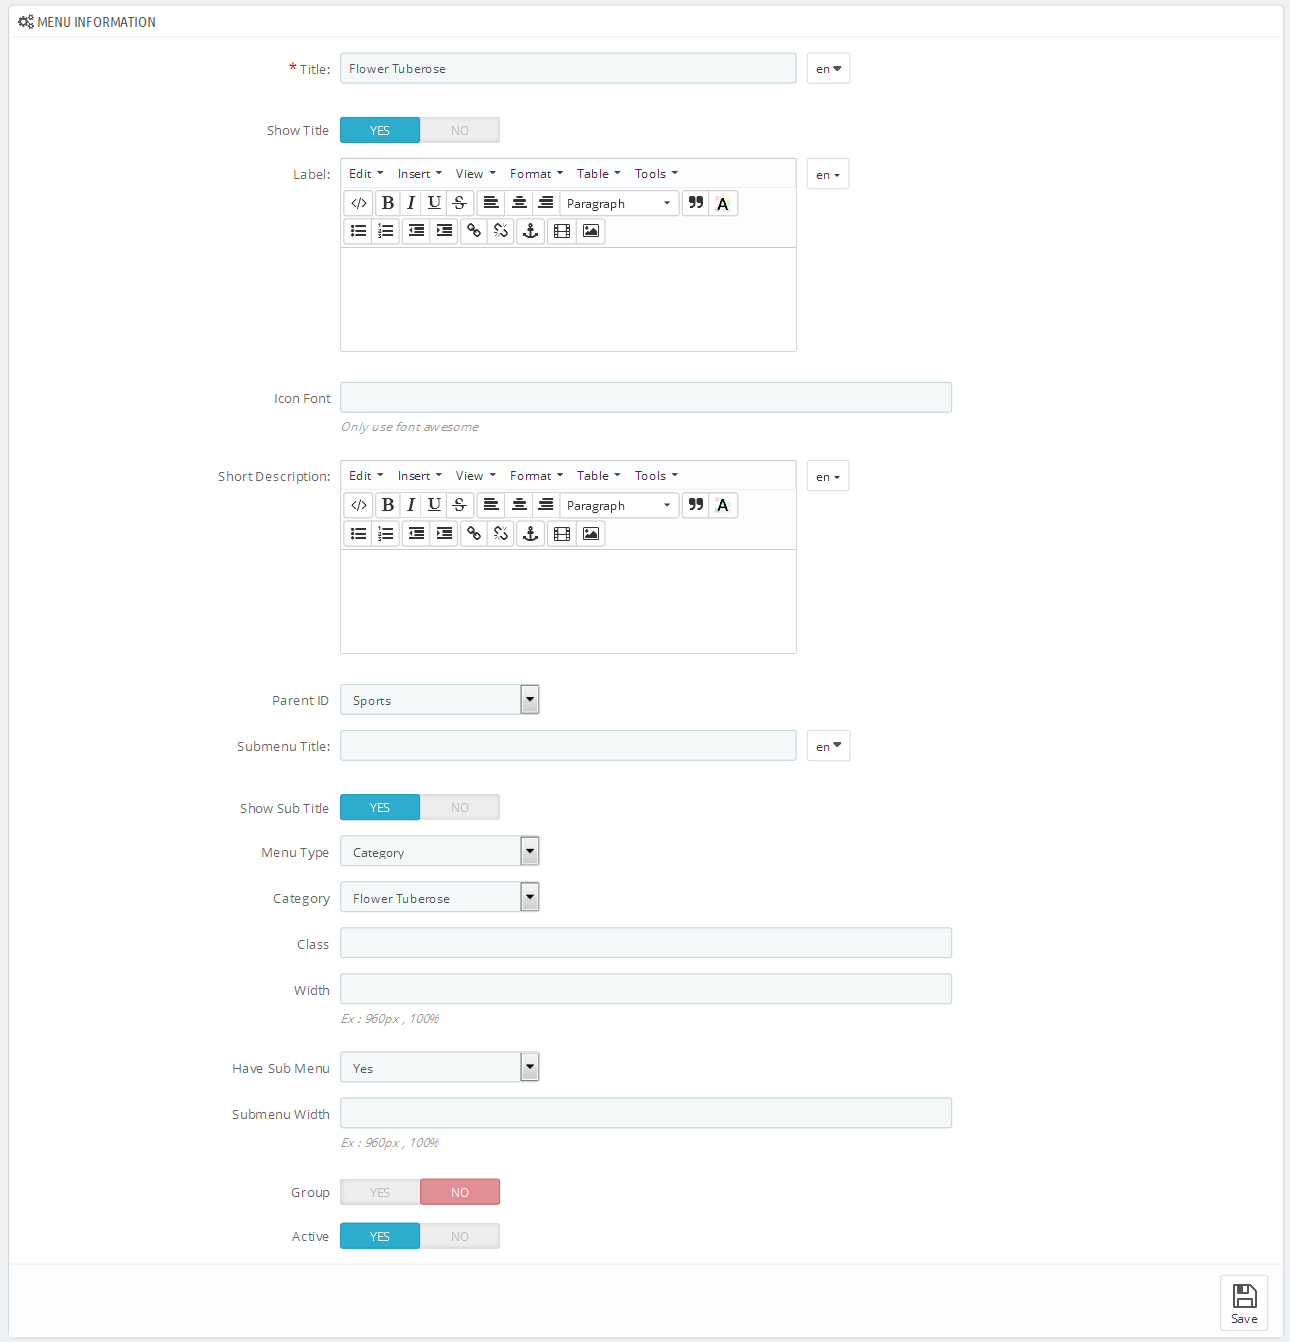The image size is (1290, 1342).
Task: Open Format menu in Label editor
Action: (536, 173)
